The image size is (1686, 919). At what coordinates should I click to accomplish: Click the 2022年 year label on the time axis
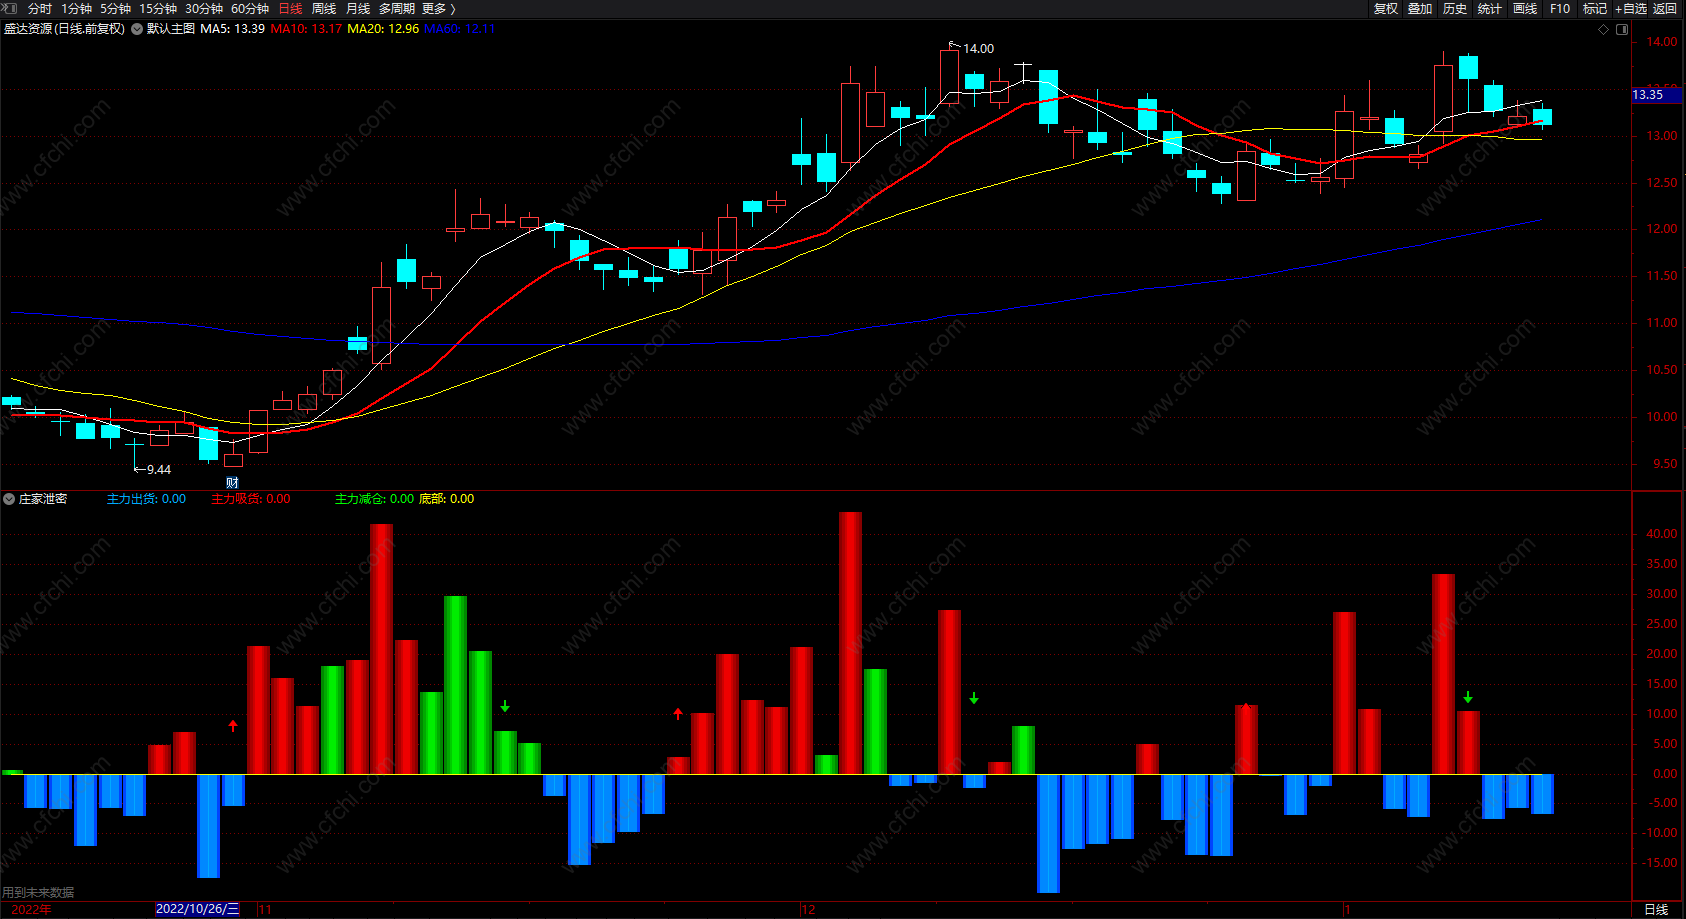pyautogui.click(x=31, y=909)
